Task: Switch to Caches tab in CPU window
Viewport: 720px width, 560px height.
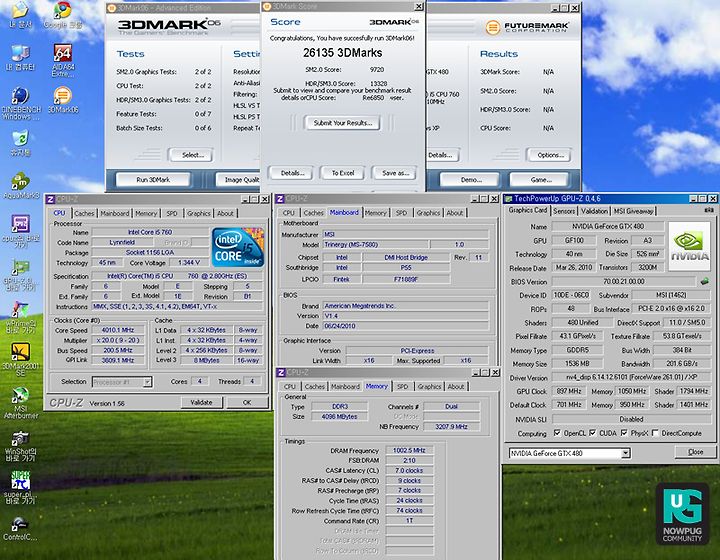Action: click(x=84, y=213)
